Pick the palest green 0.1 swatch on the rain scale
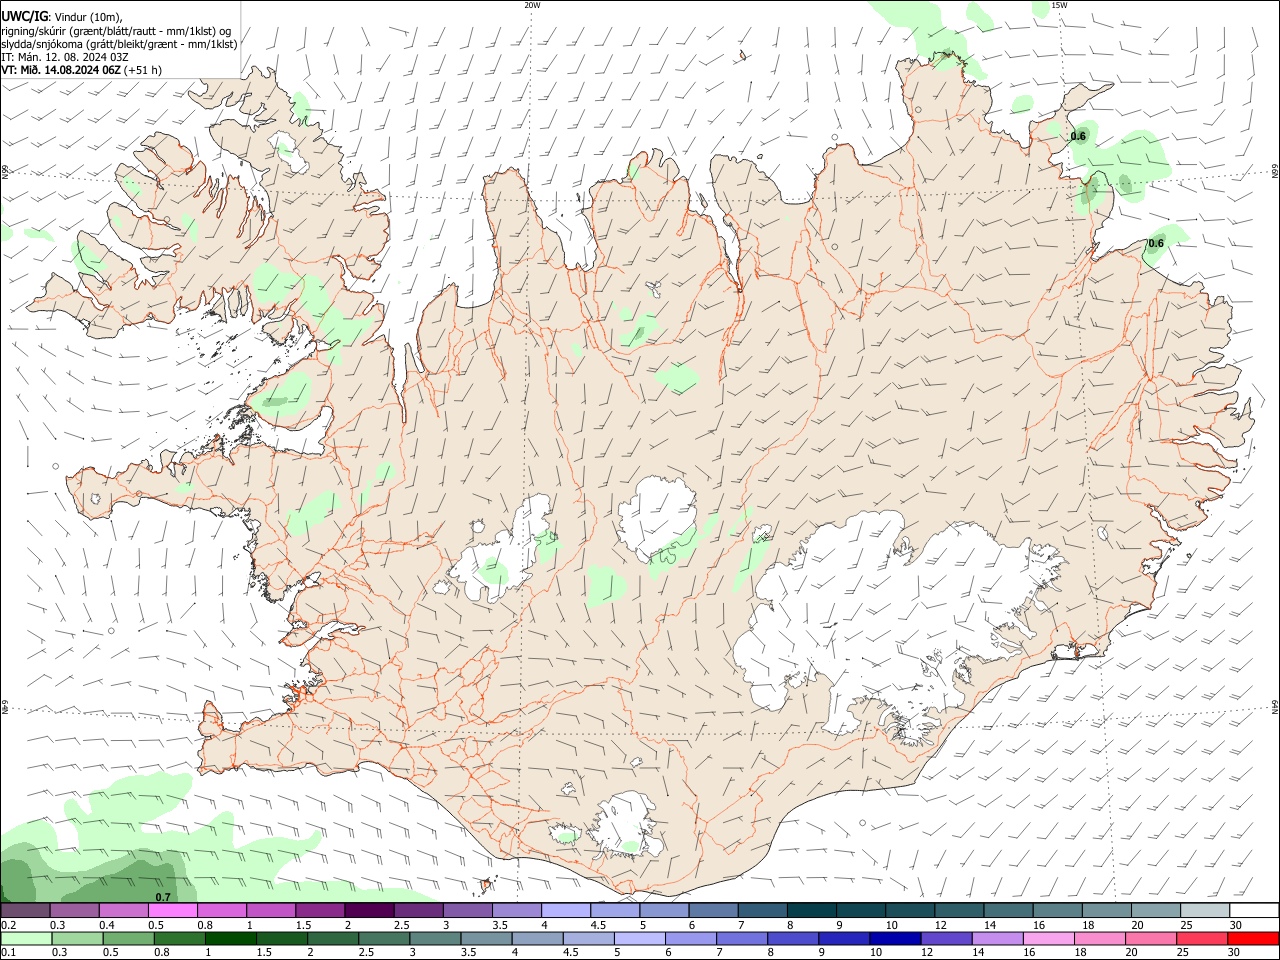Screen dimensions: 1280x960 tap(26, 939)
